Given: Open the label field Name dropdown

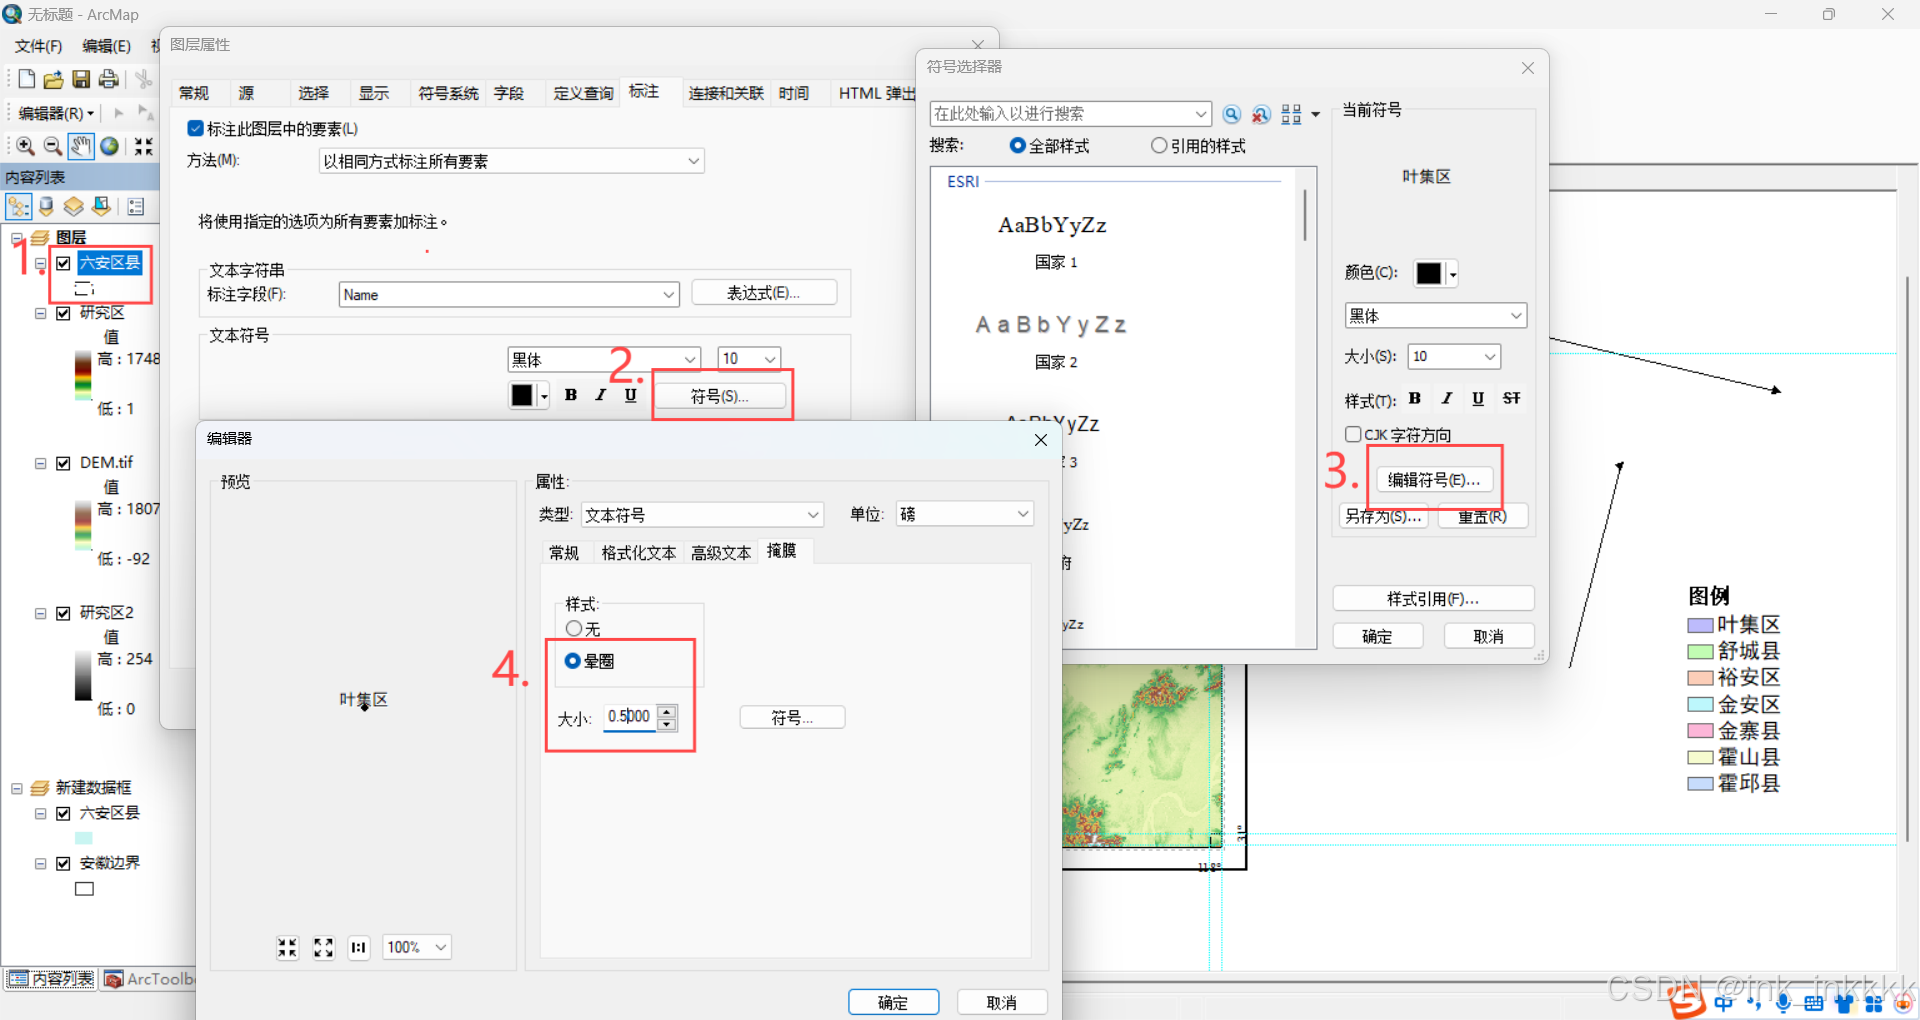Looking at the screenshot, I should point(668,294).
